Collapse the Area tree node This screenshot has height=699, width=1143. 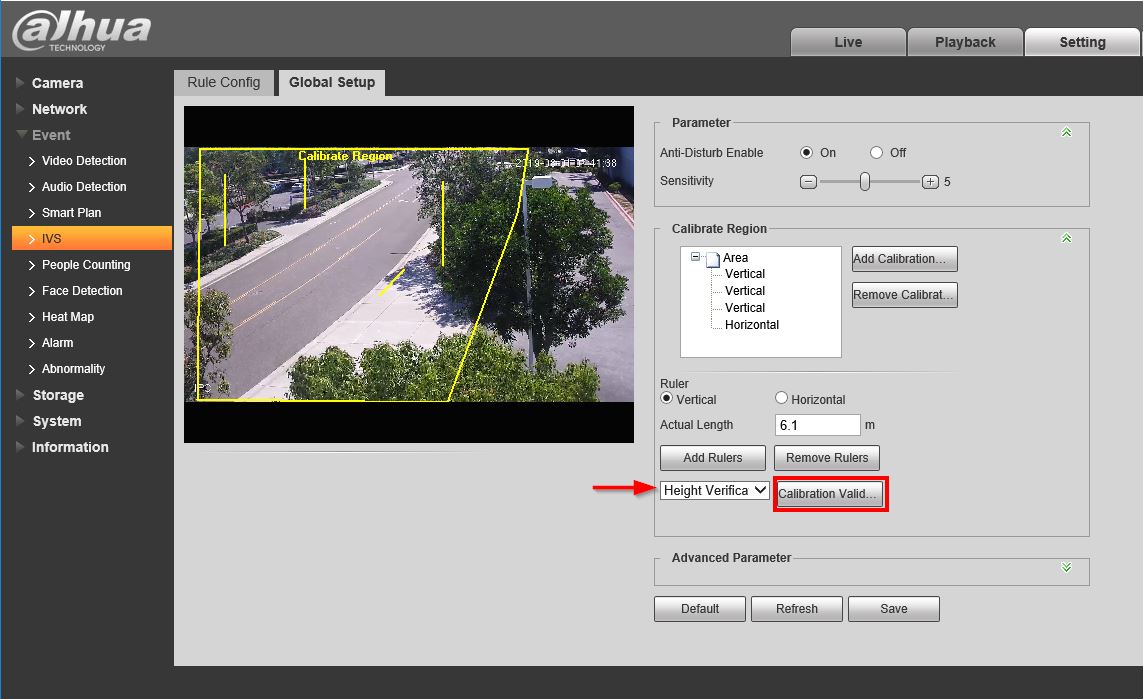[x=695, y=257]
